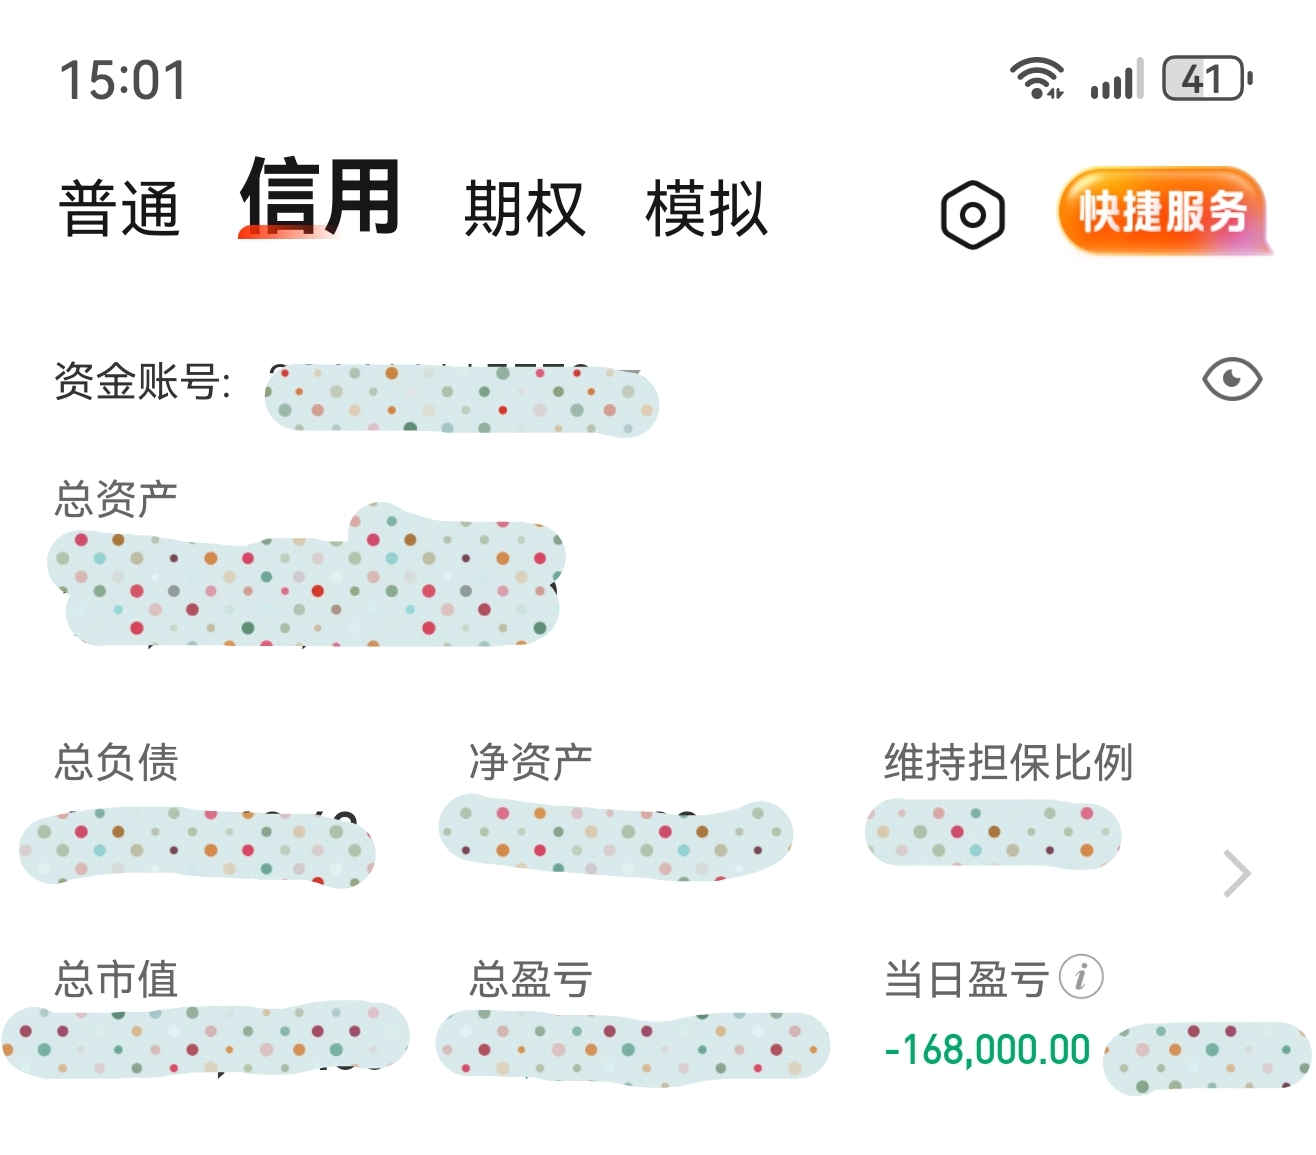Tap the 总盈亏 total profit-loss label
The image size is (1316, 1155).
531,979
